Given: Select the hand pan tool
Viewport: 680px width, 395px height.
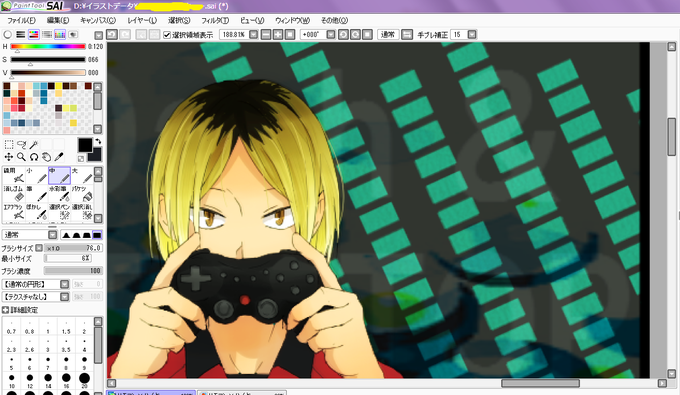Looking at the screenshot, I should pyautogui.click(x=46, y=157).
